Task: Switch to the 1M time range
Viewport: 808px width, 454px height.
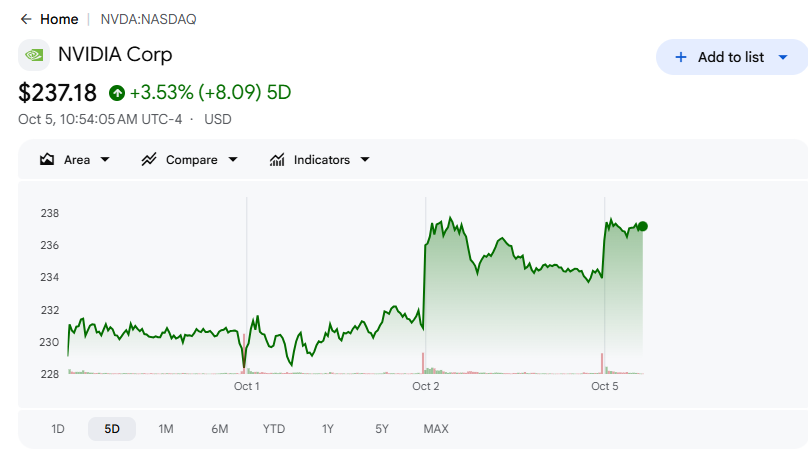Action: click(x=166, y=429)
